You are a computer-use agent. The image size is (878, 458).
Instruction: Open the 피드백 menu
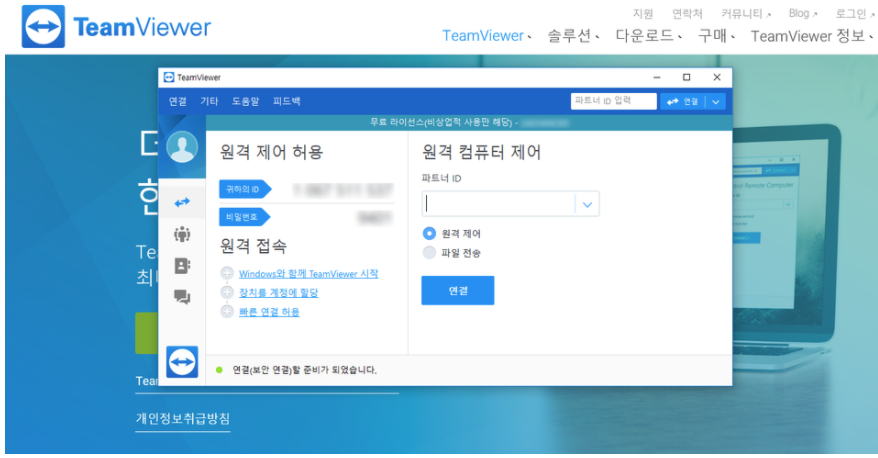coord(287,101)
